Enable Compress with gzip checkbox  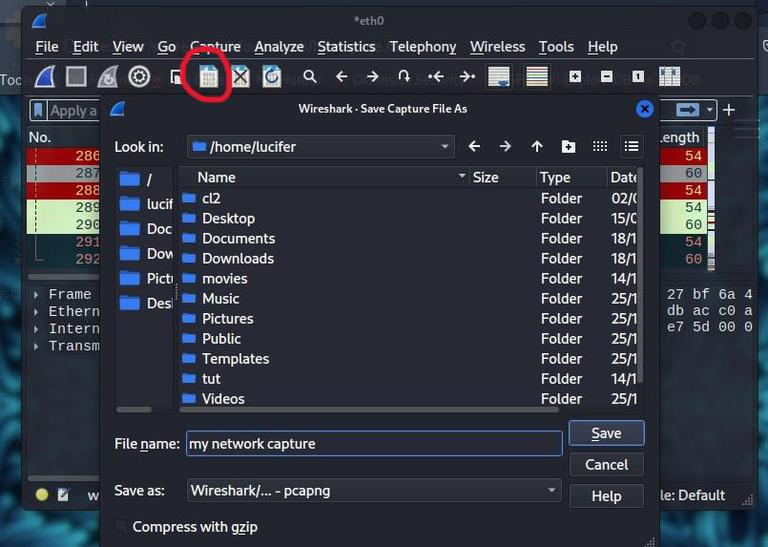point(120,526)
